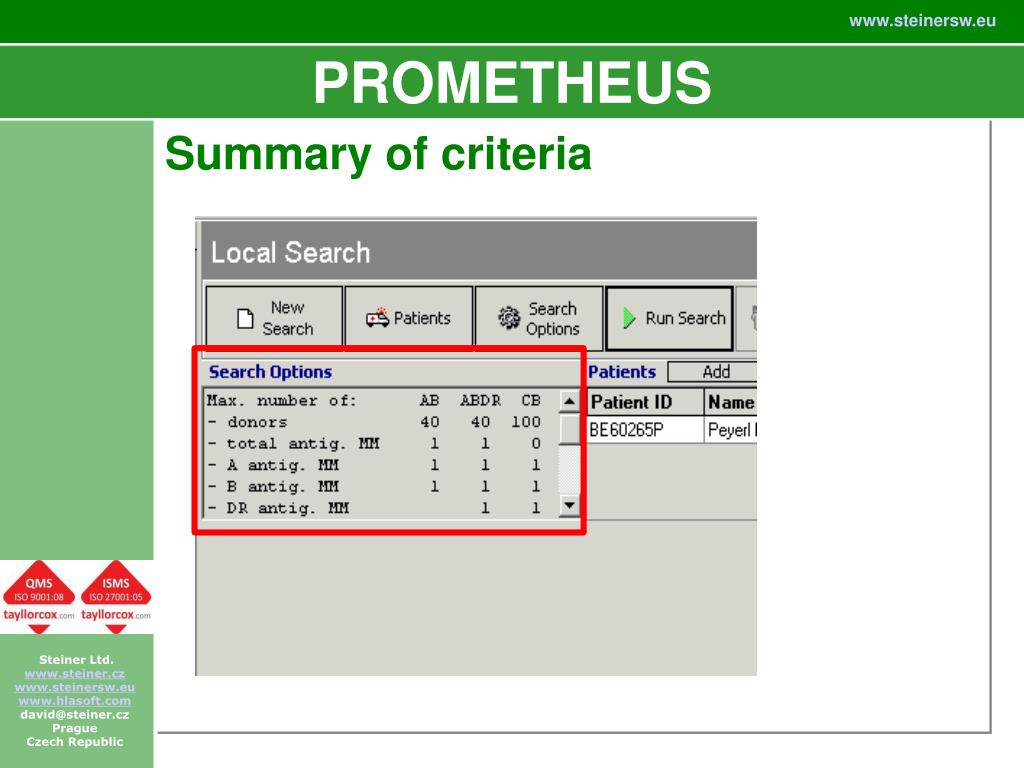
Task: Open the www.steinersw.eu sidebar link
Action: point(75,687)
